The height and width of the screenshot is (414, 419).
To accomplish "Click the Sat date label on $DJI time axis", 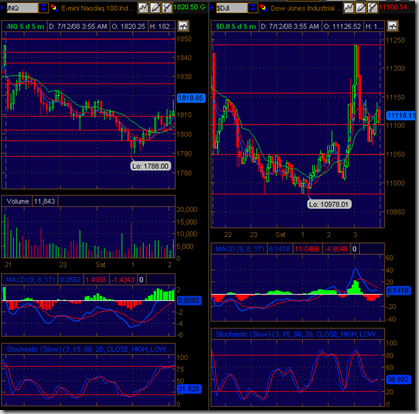I will coord(280,235).
